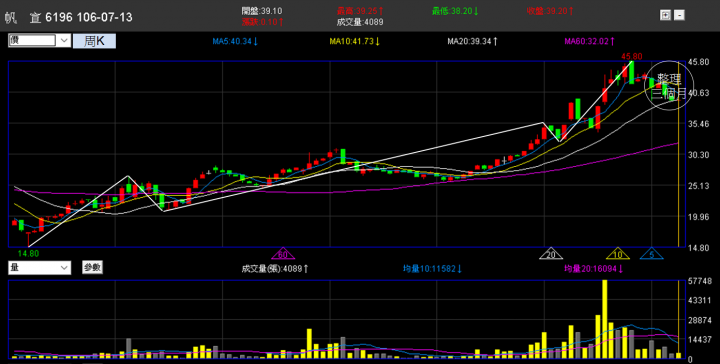Switch to the 周K weekly chart period

pyautogui.click(x=94, y=41)
